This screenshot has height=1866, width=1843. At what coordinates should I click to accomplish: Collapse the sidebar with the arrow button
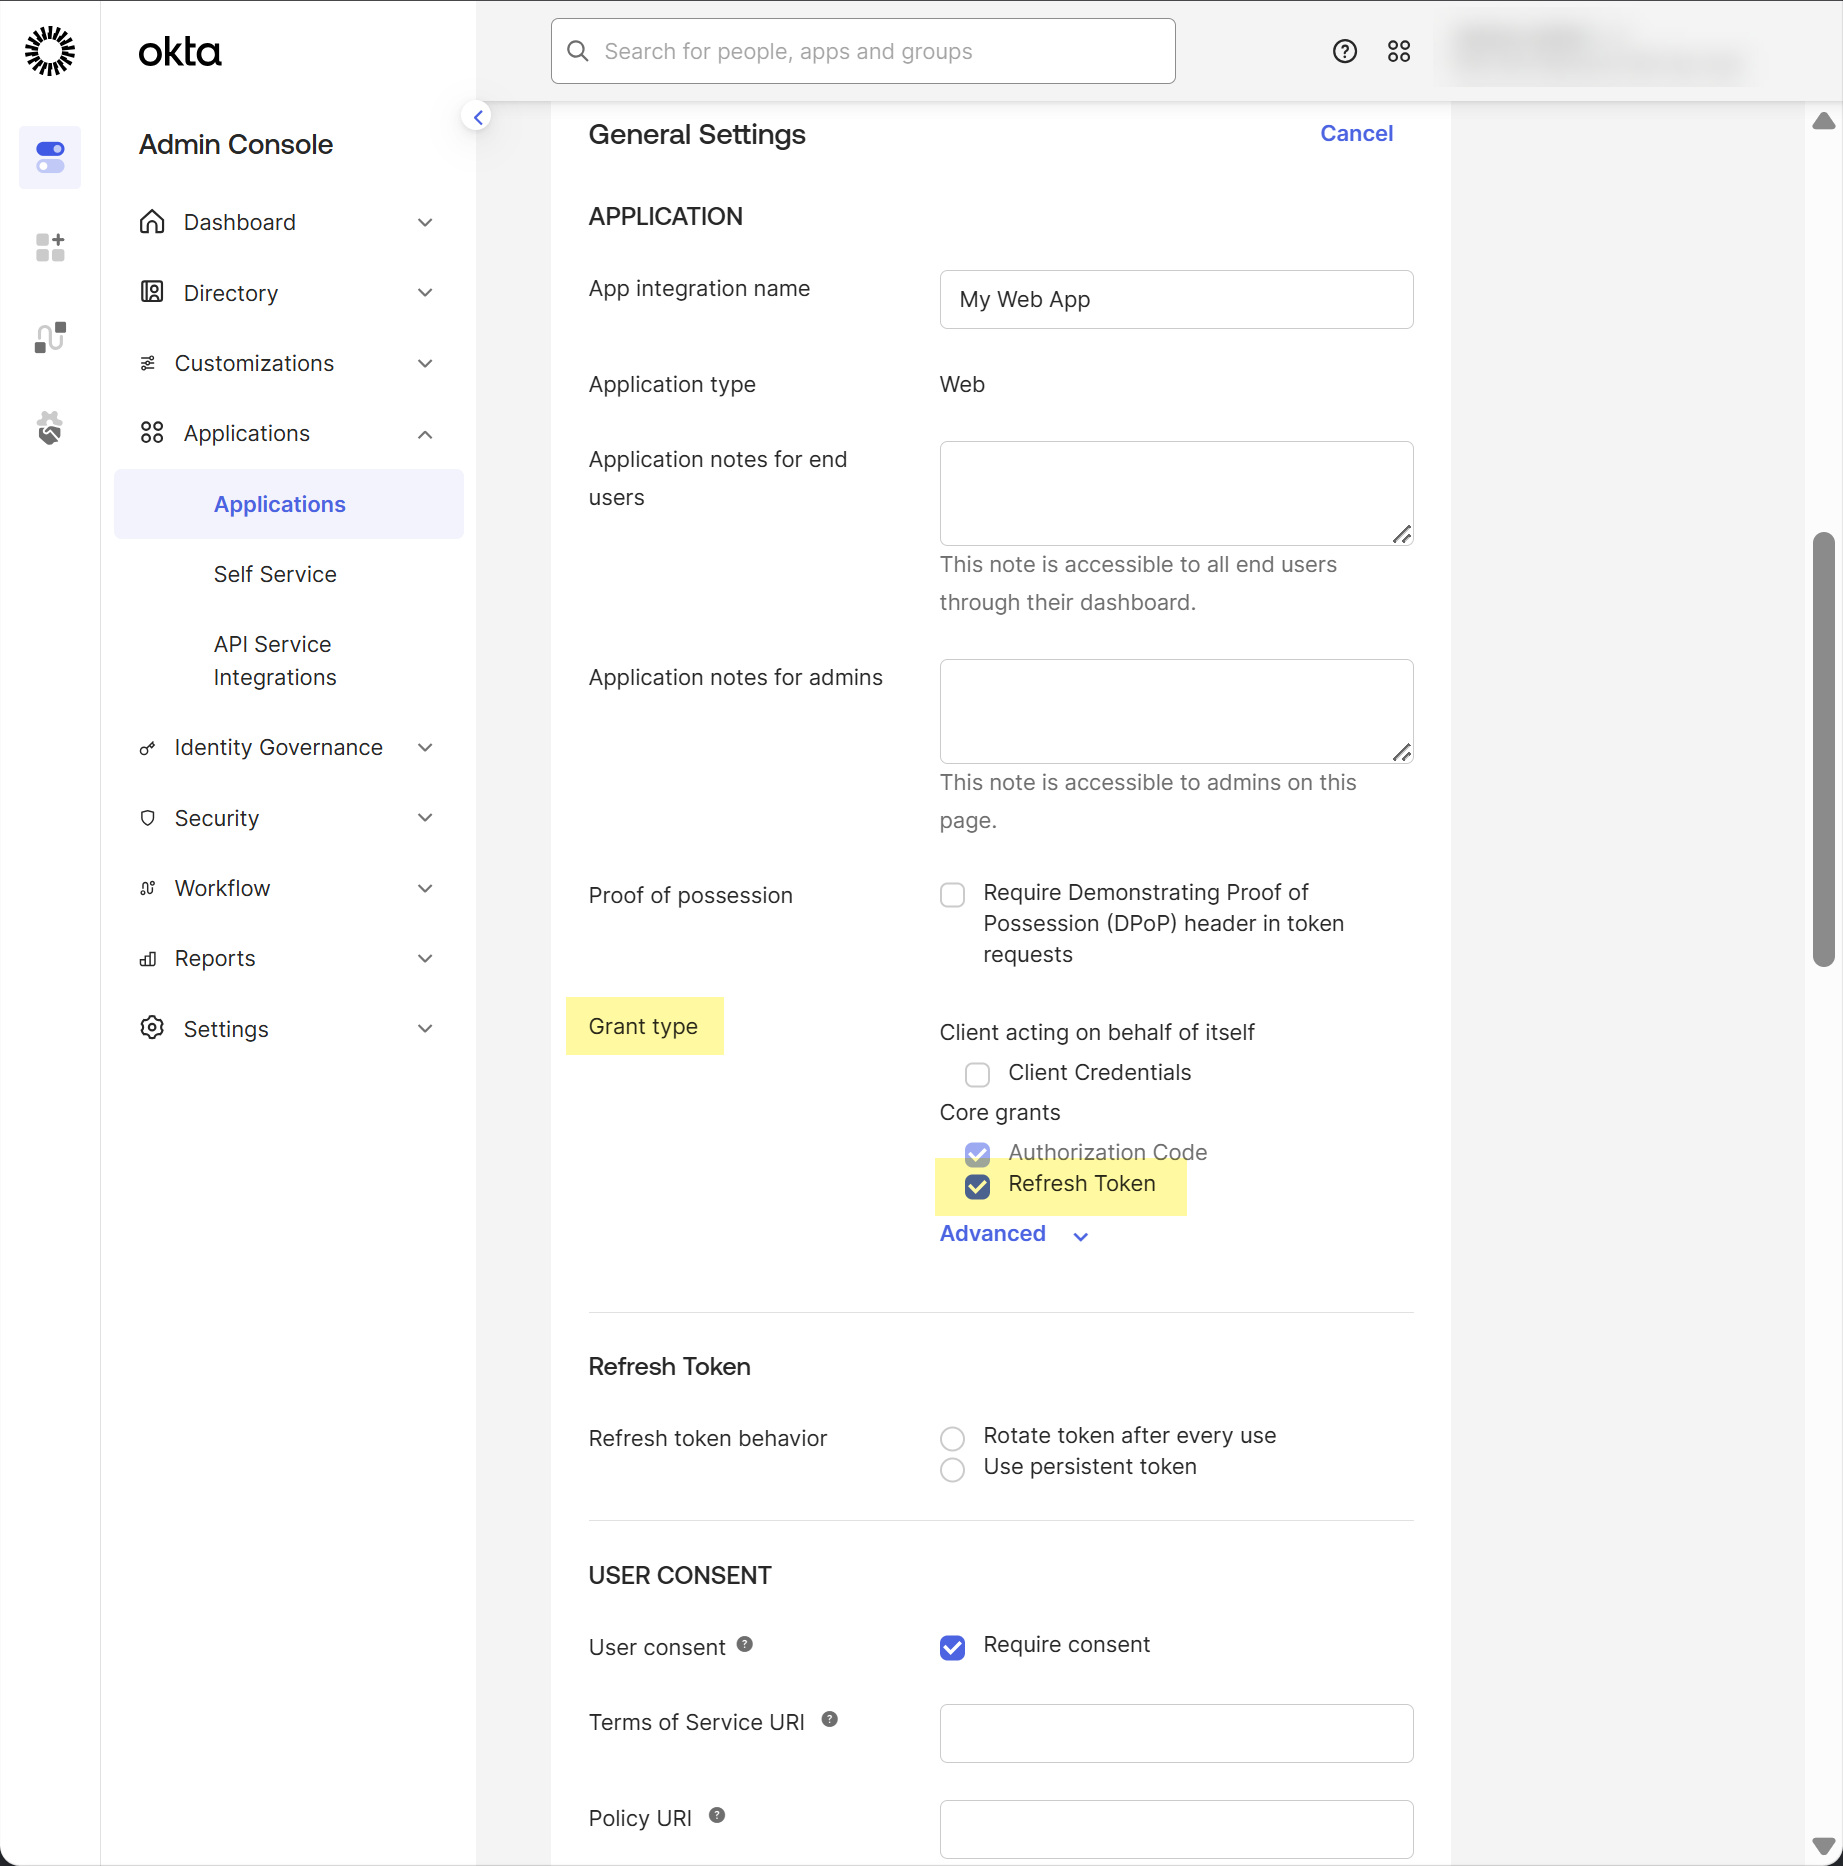click(x=478, y=117)
